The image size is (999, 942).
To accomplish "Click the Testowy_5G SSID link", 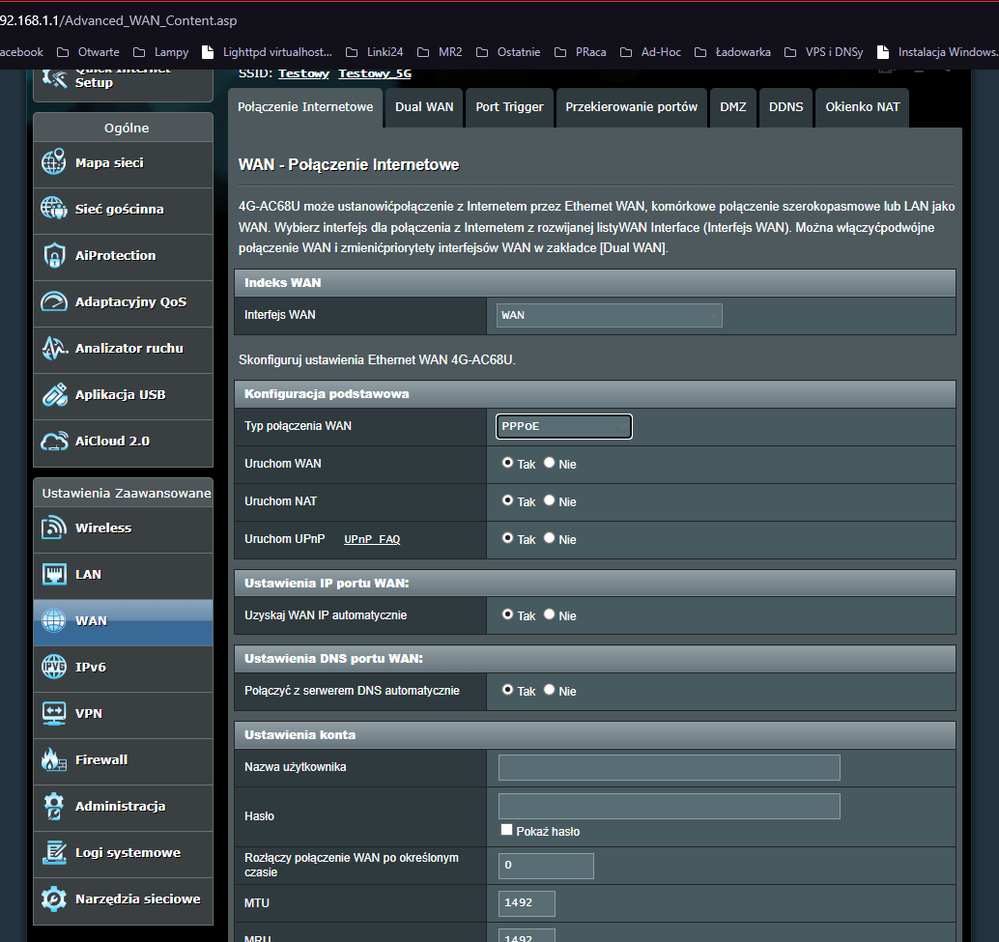I will pos(374,73).
